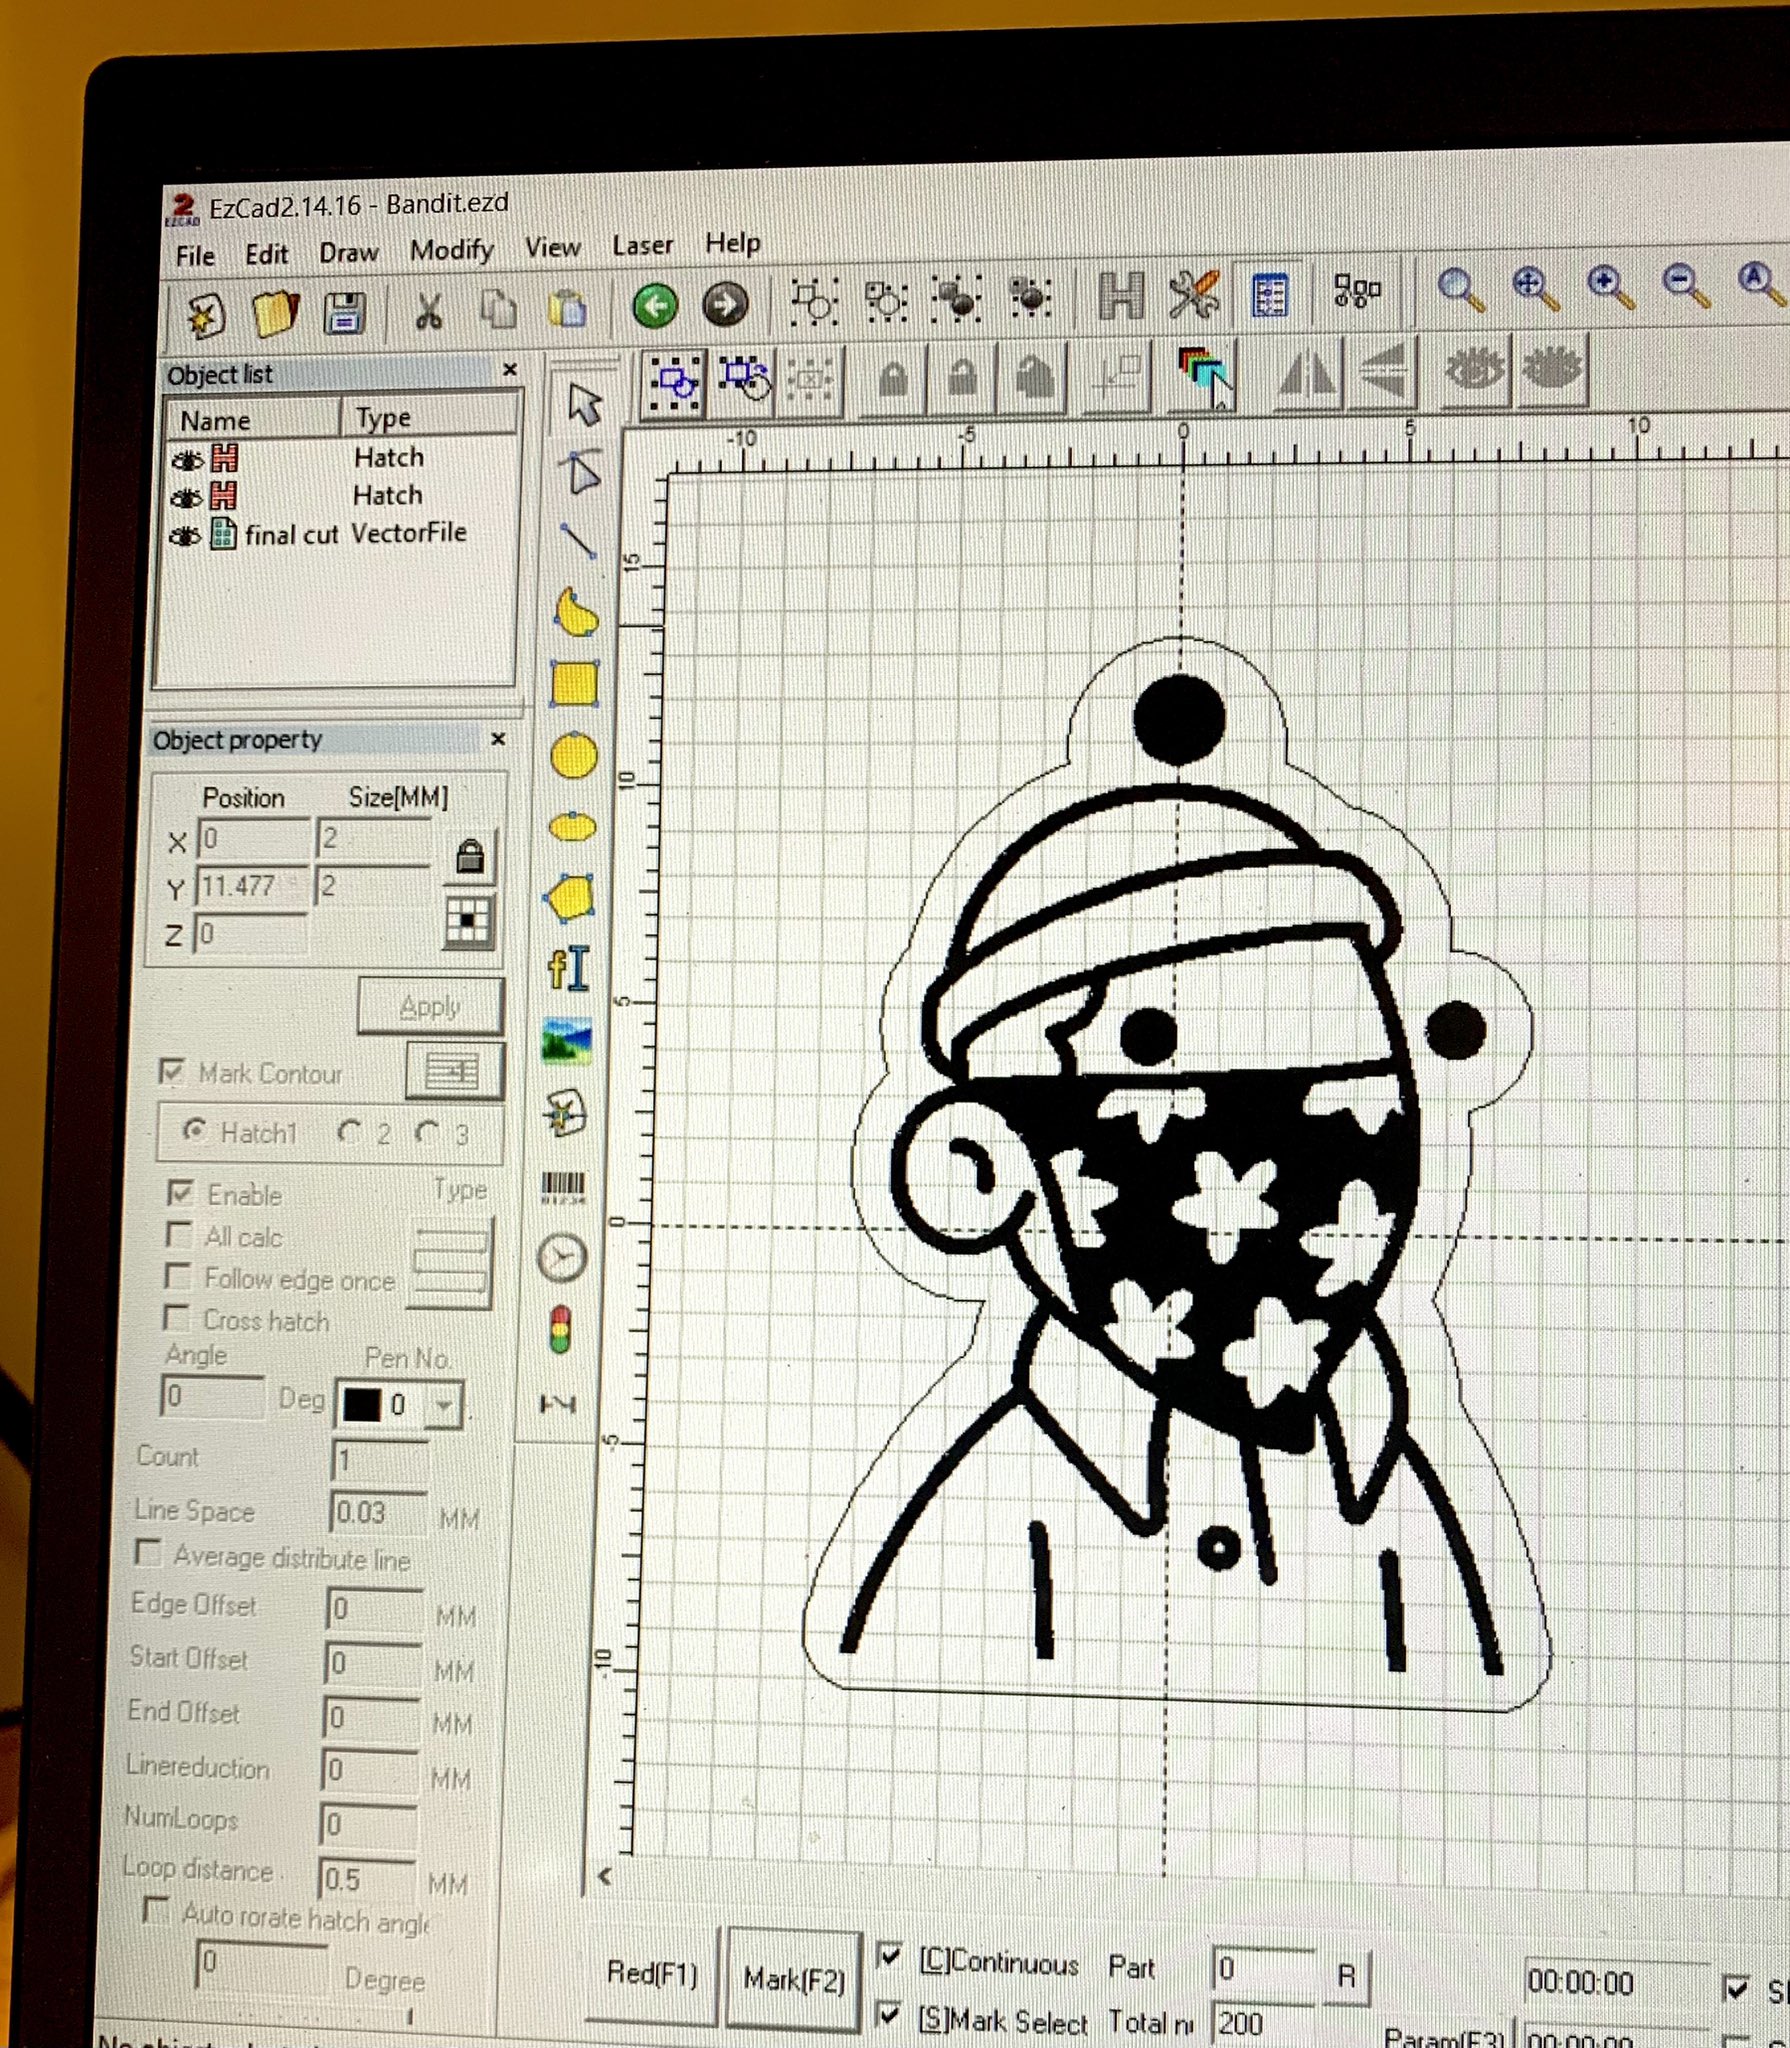Add the traffic light output port object
This screenshot has height=2048, width=1790.
(561, 1331)
